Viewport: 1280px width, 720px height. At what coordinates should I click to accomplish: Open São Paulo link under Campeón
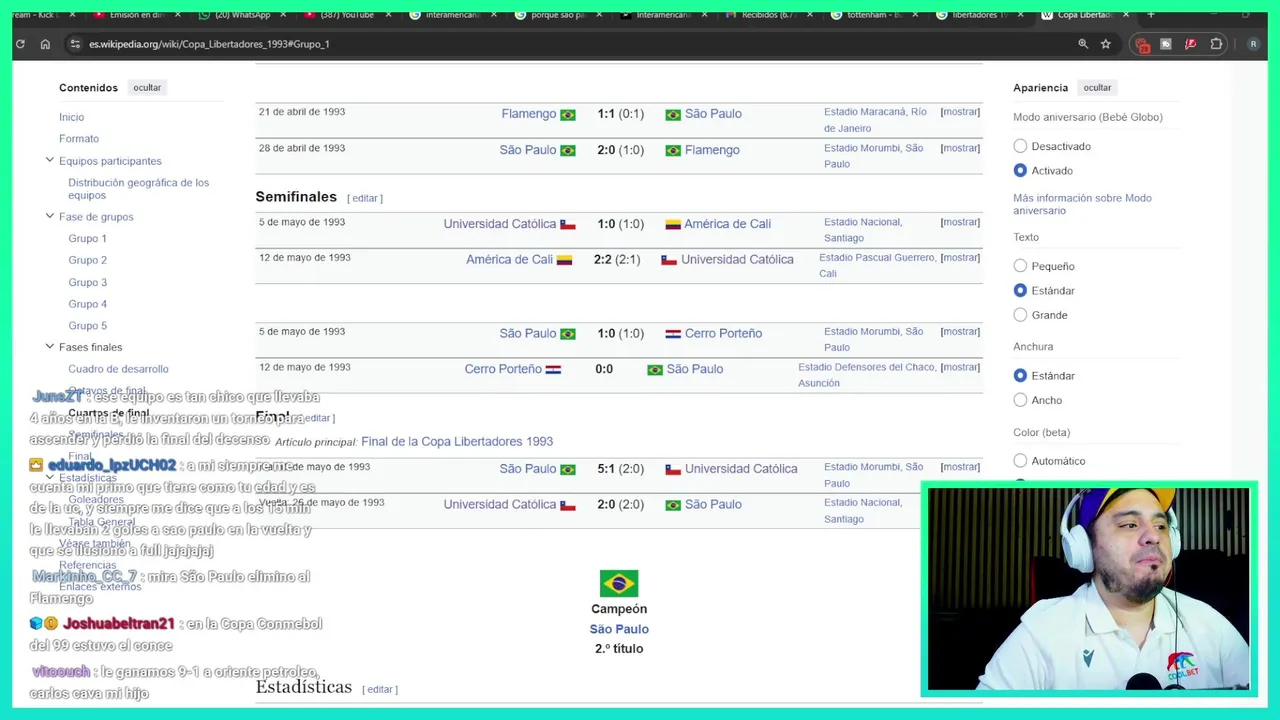[x=619, y=629]
